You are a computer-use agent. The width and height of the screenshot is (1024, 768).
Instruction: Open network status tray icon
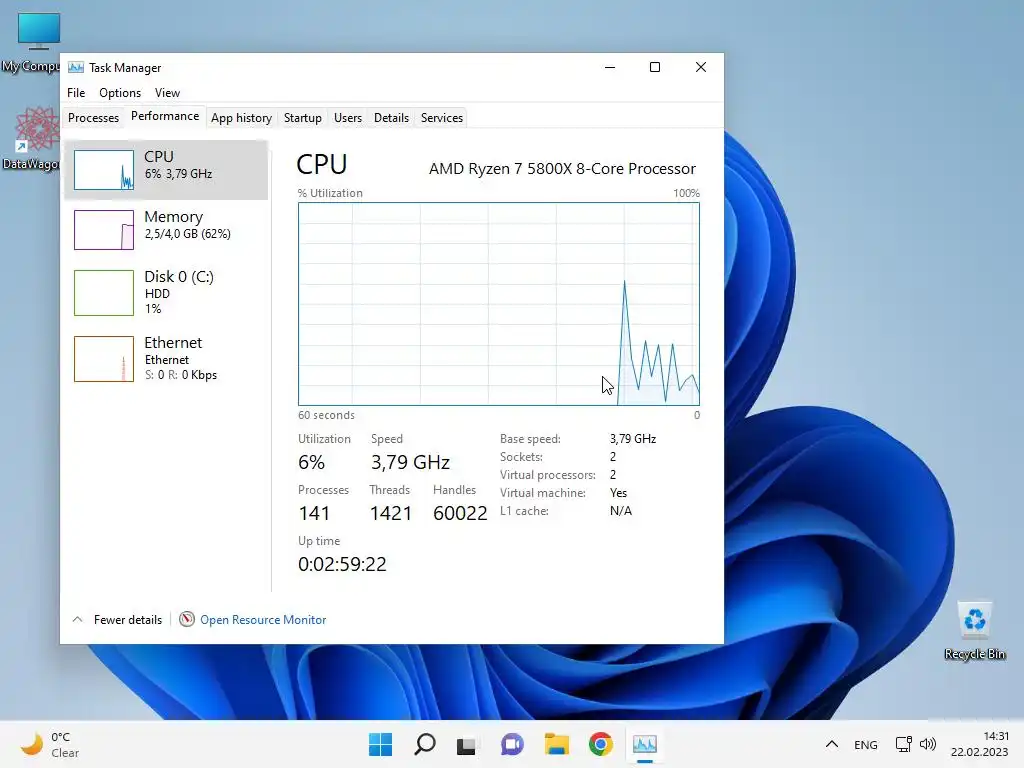pyautogui.click(x=904, y=744)
